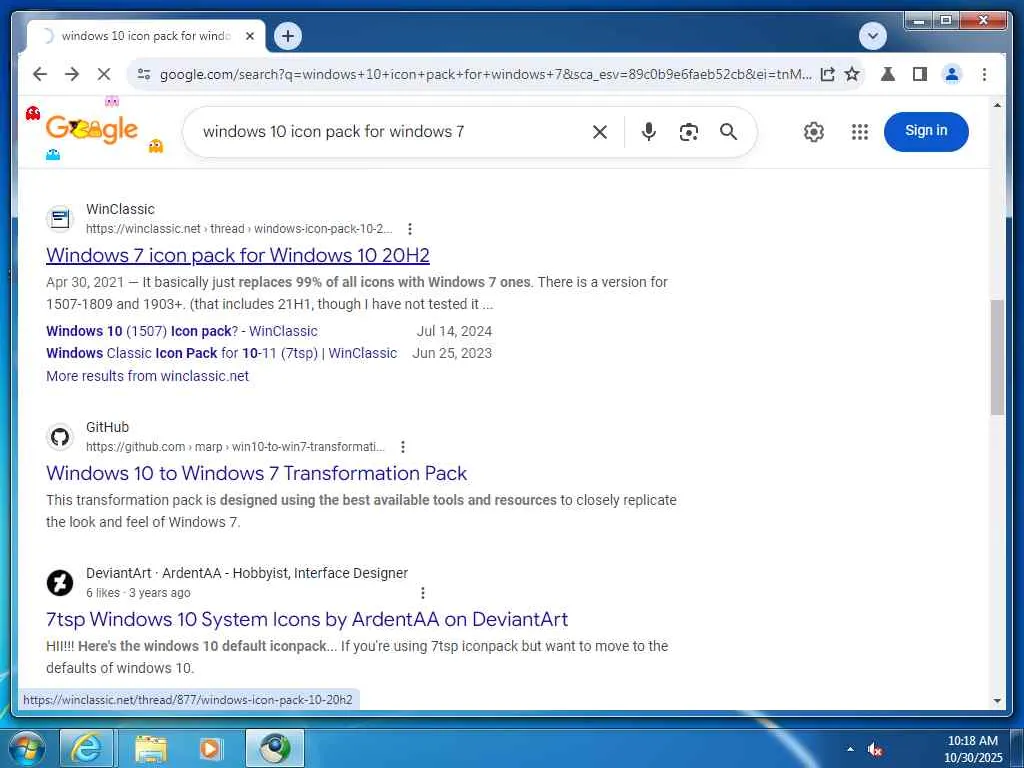The image size is (1024, 768).
Task: Open Chrome three-dot menu
Action: 984,74
